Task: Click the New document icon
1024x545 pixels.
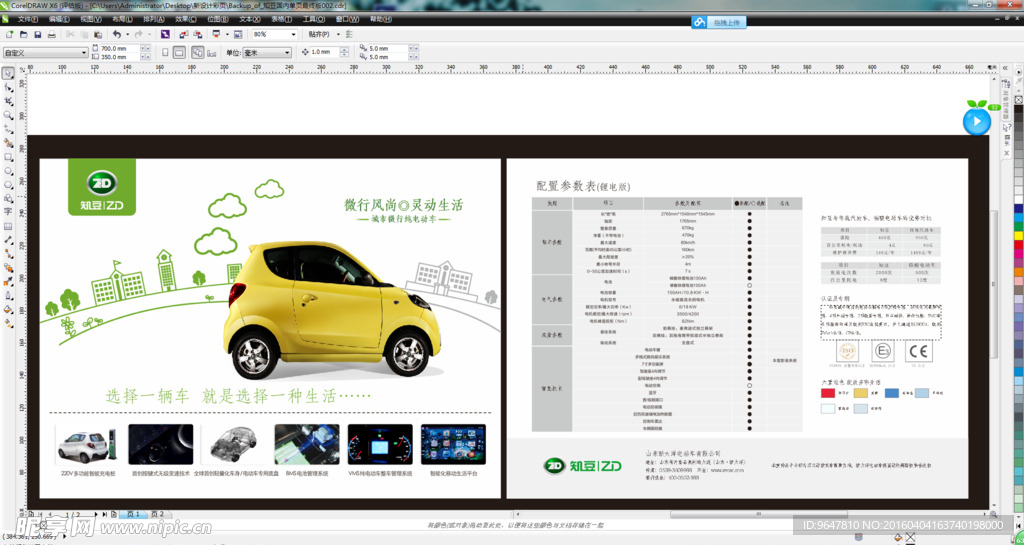Action: pyautogui.click(x=8, y=34)
